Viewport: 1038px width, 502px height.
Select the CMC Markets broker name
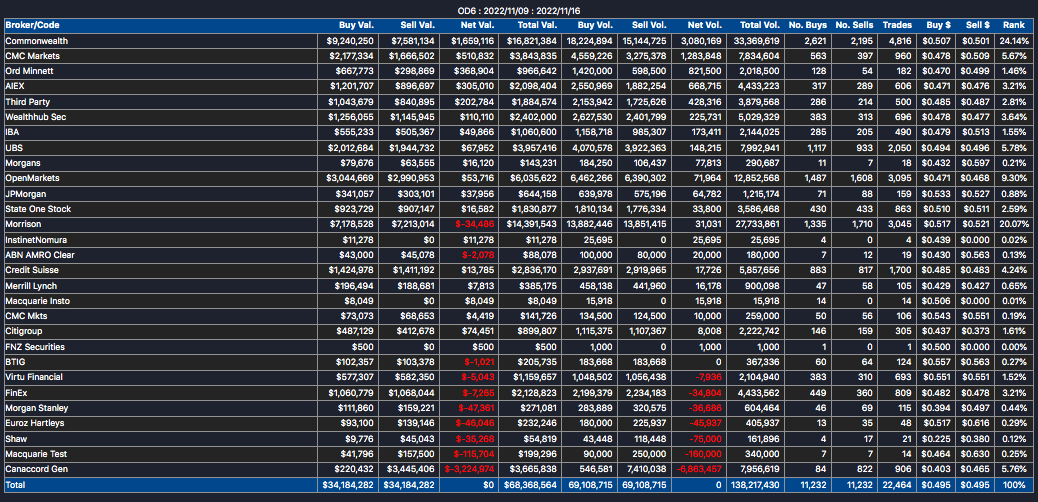(x=32, y=56)
